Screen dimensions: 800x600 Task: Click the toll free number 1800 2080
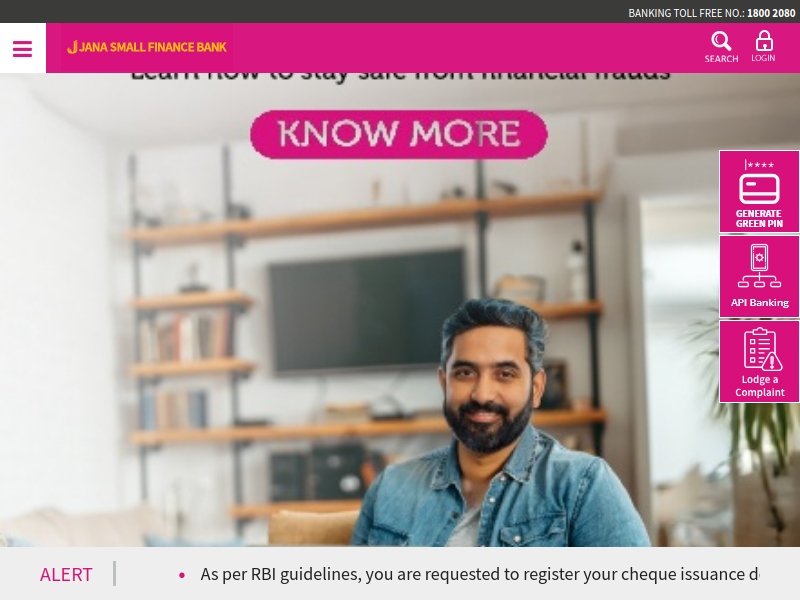click(x=771, y=13)
